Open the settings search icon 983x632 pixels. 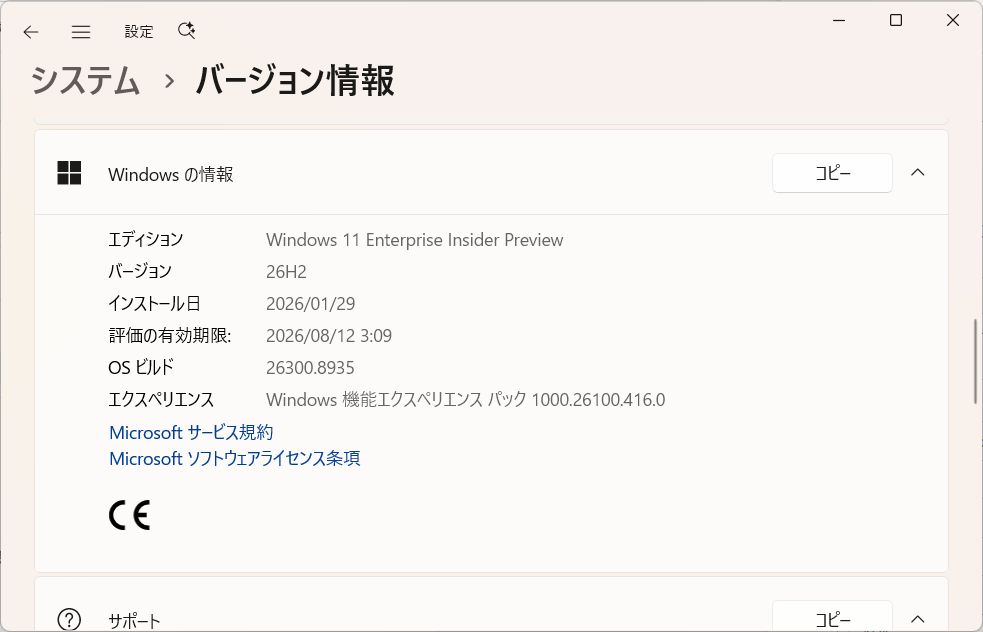187,31
